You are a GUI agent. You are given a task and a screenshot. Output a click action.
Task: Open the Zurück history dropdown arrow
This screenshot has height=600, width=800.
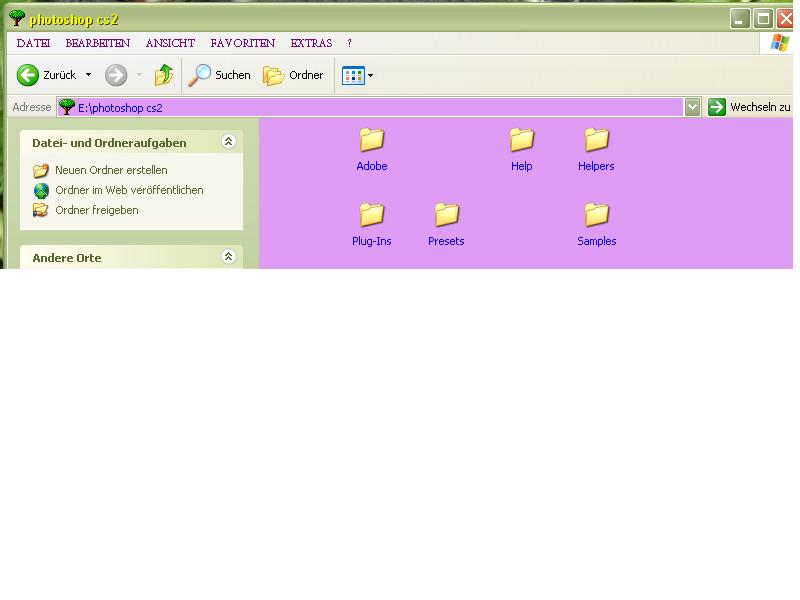coord(88,75)
